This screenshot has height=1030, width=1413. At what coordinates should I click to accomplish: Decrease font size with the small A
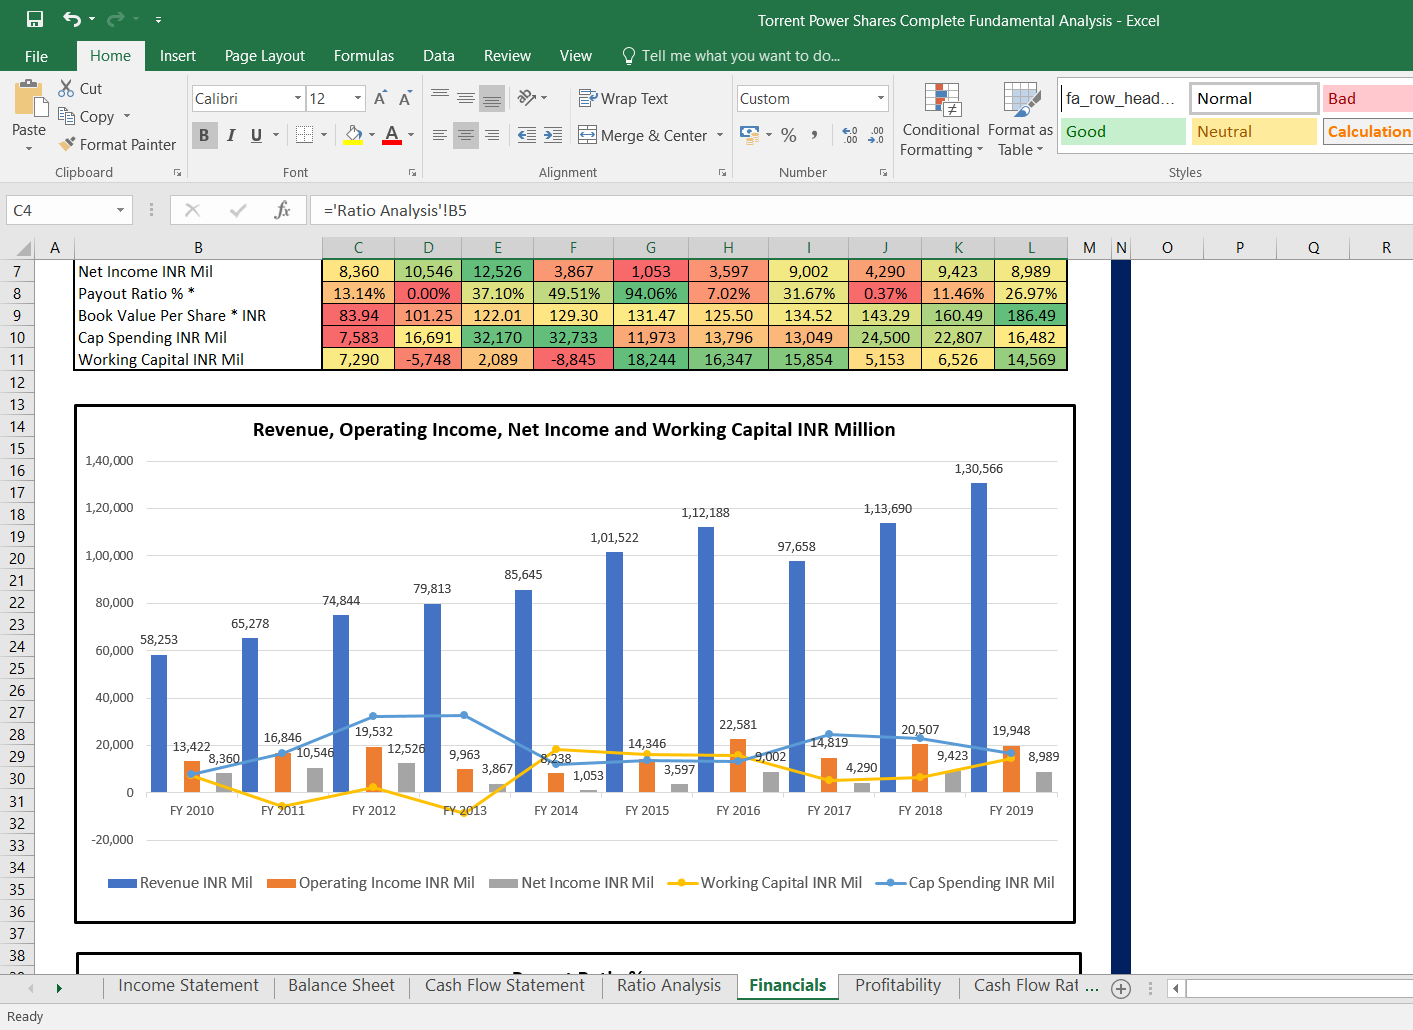click(405, 98)
